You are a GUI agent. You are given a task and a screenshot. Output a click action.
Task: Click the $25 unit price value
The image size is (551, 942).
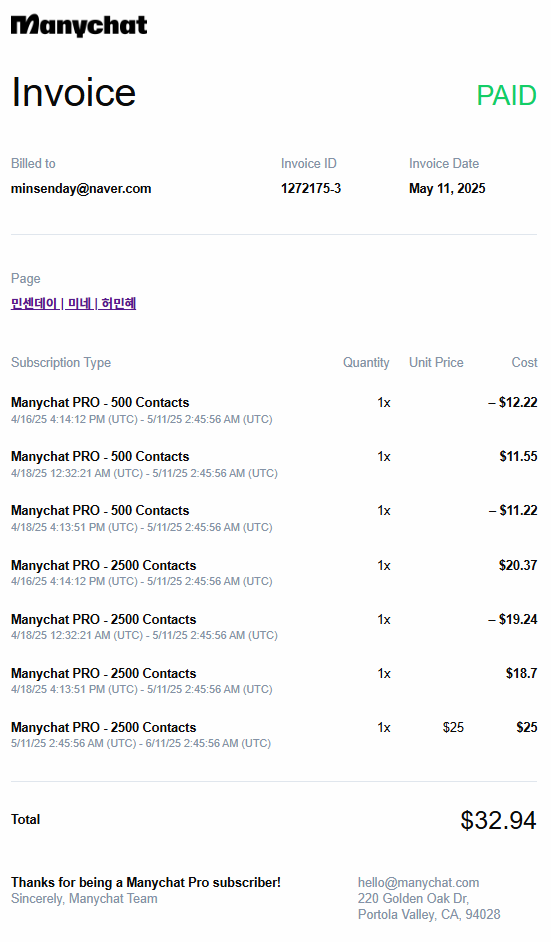pos(453,728)
